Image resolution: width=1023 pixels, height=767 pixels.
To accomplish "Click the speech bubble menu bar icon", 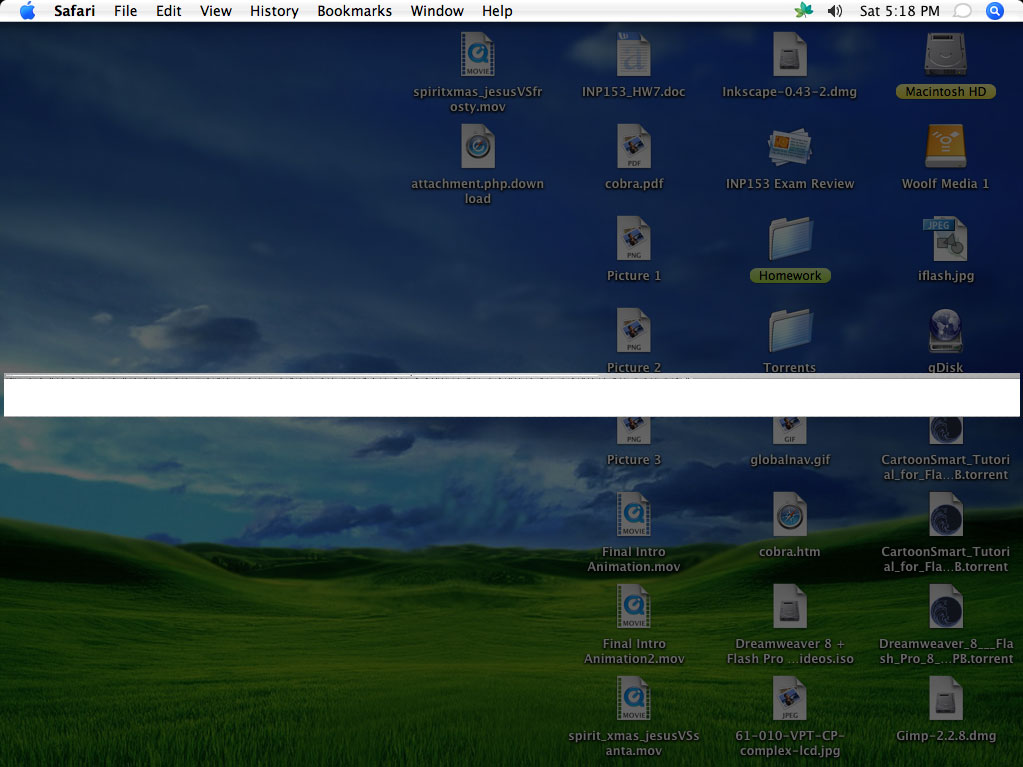I will (962, 11).
